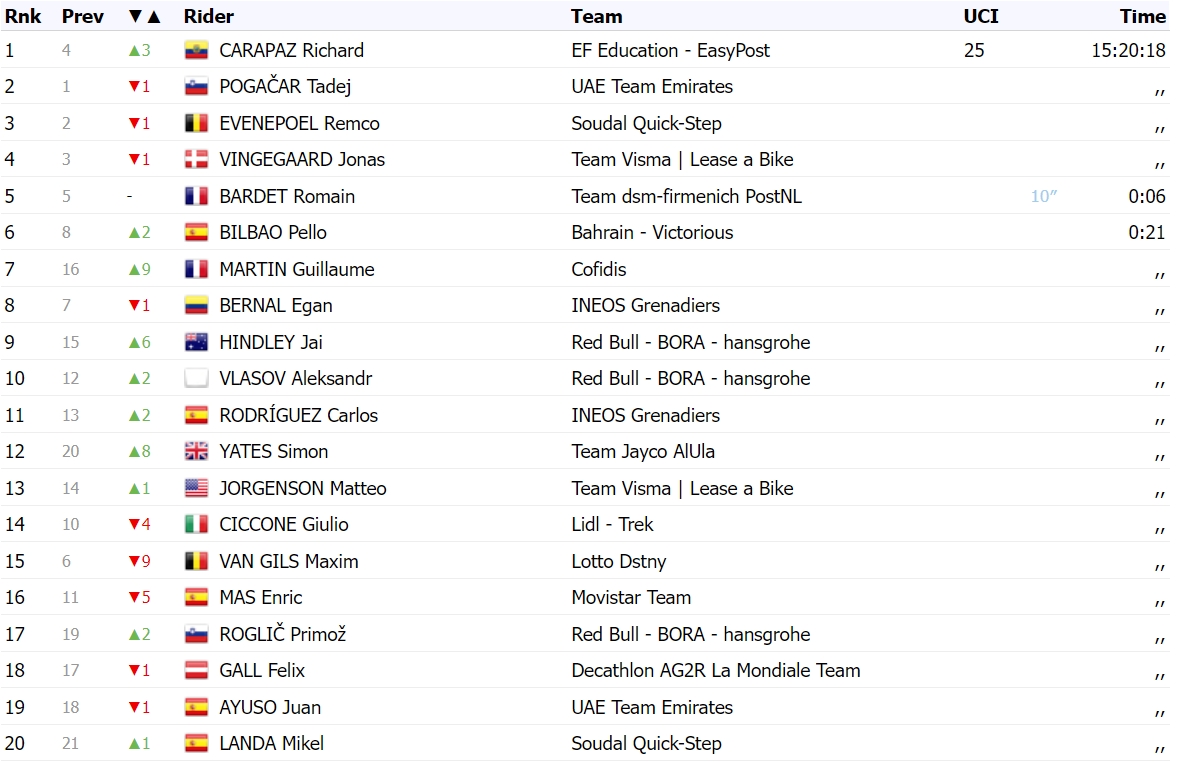Sort the table by Time column
The height and width of the screenshot is (762, 1180).
(x=1142, y=17)
